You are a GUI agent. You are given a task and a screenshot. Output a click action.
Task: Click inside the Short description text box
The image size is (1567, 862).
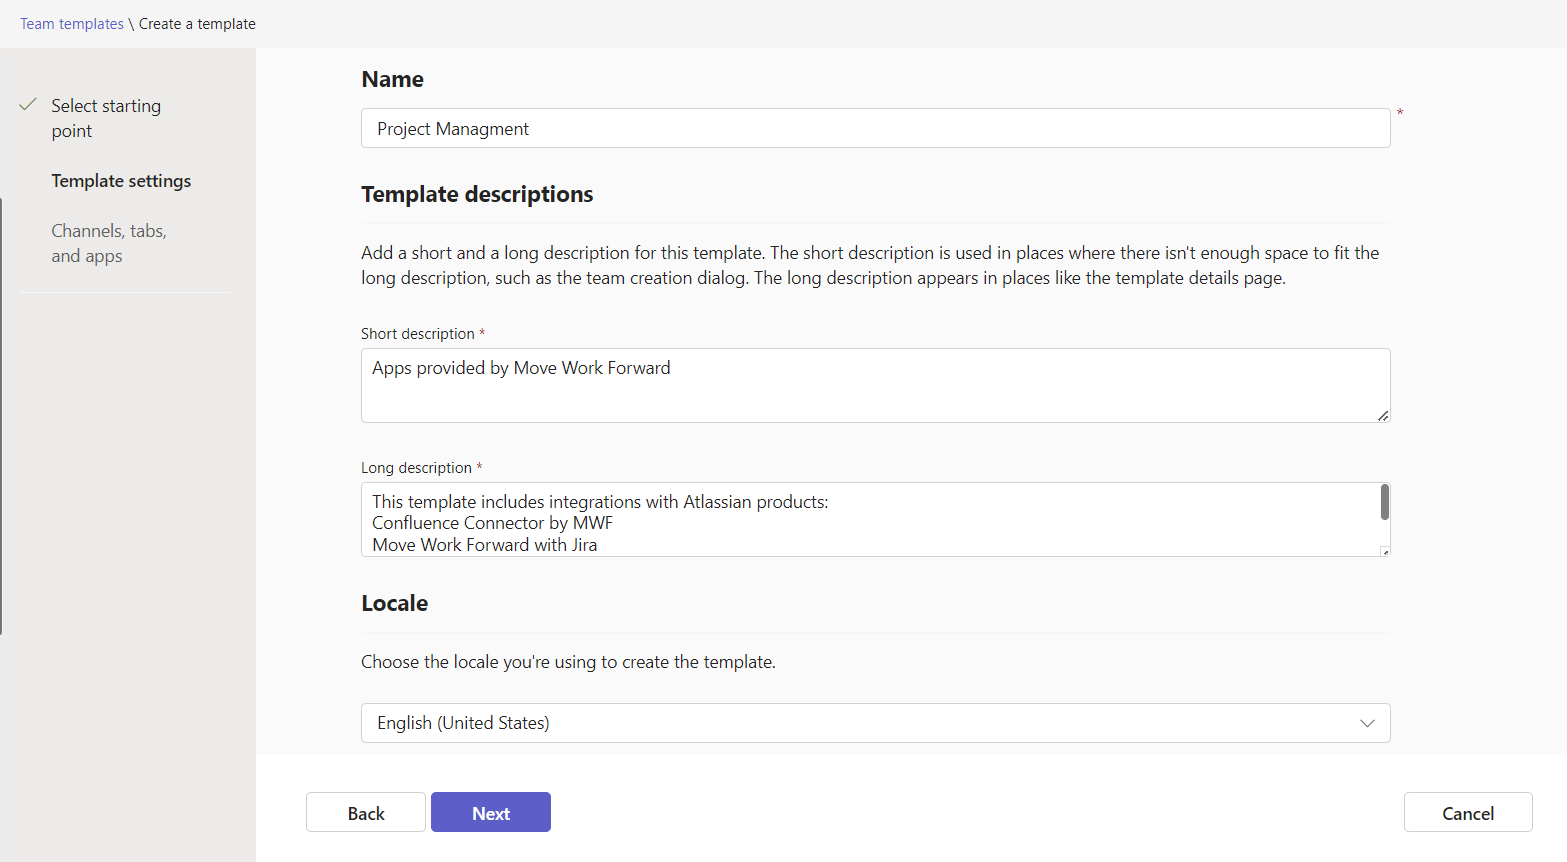tap(875, 385)
